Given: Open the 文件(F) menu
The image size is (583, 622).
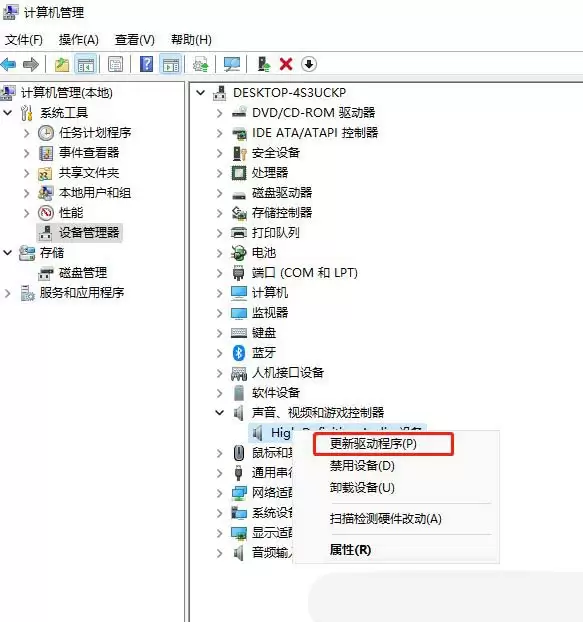Looking at the screenshot, I should click(24, 40).
